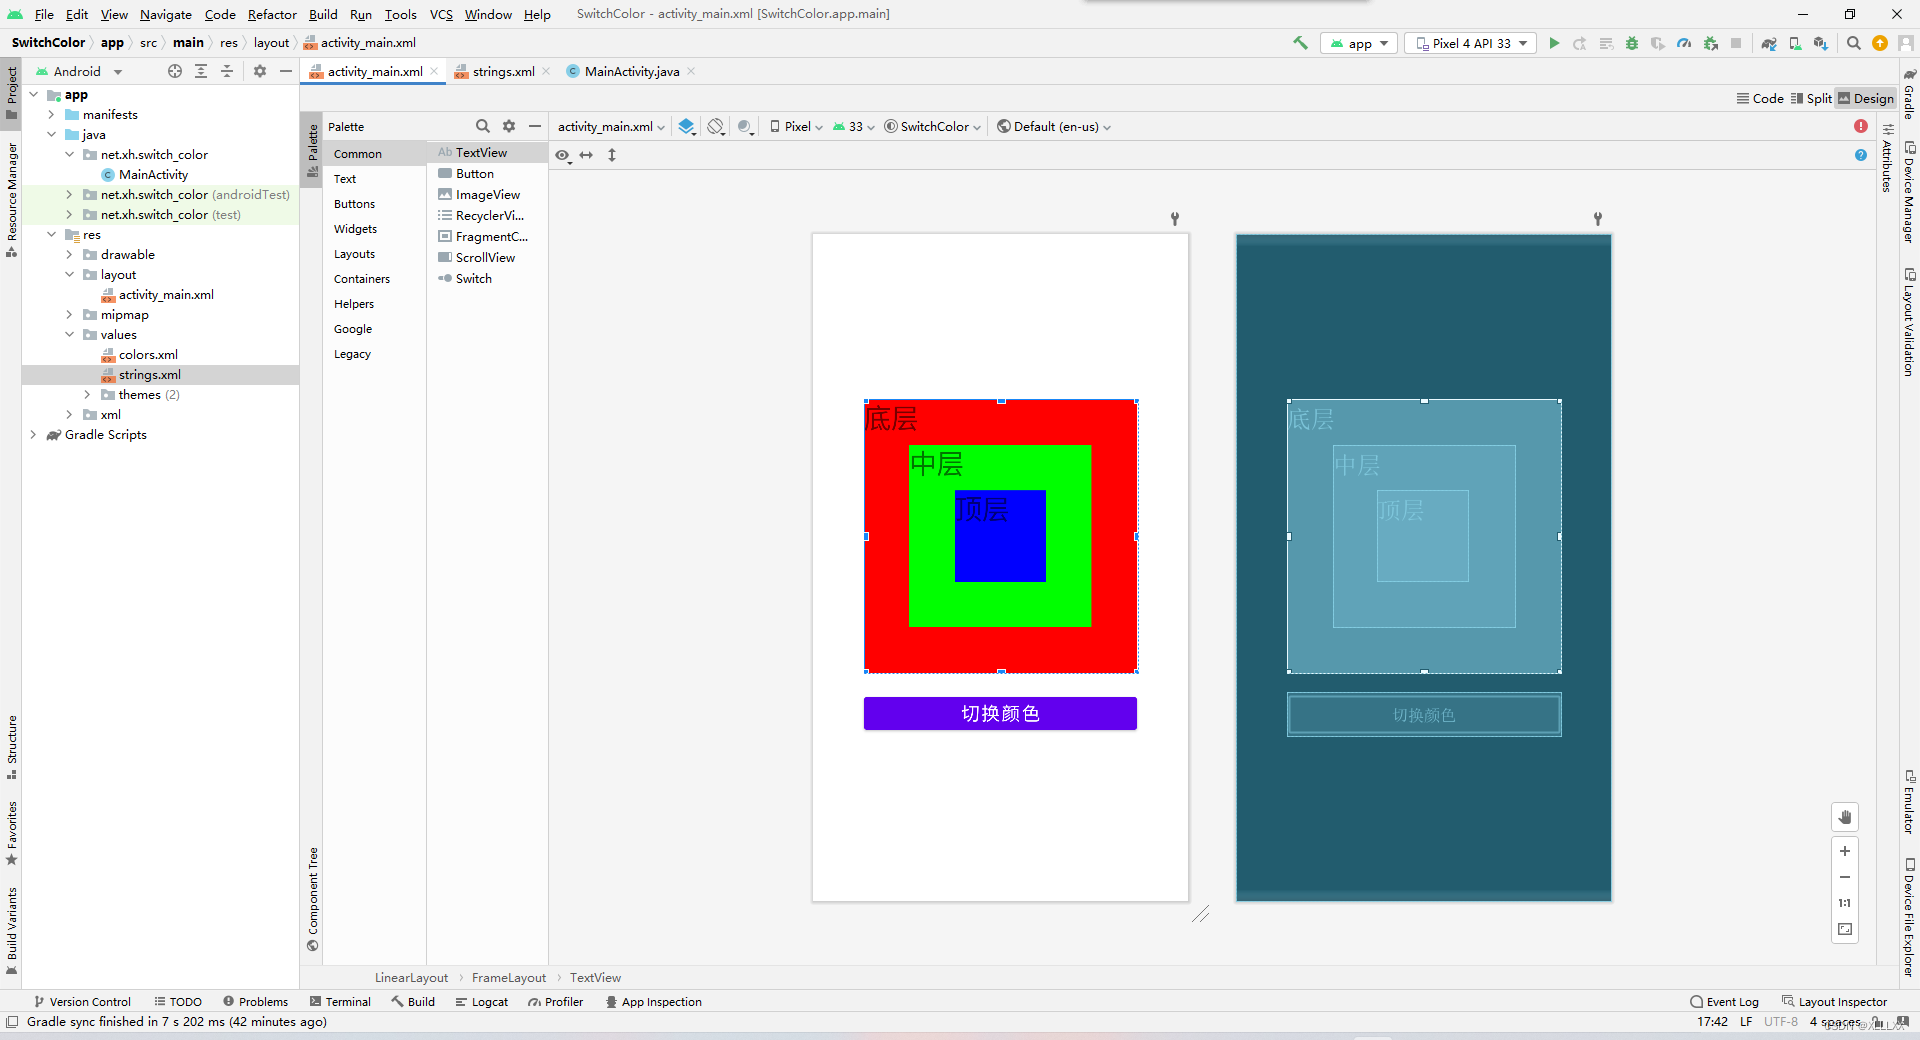Image resolution: width=1920 pixels, height=1040 pixels.
Task: Run the app with green play button
Action: [1554, 43]
